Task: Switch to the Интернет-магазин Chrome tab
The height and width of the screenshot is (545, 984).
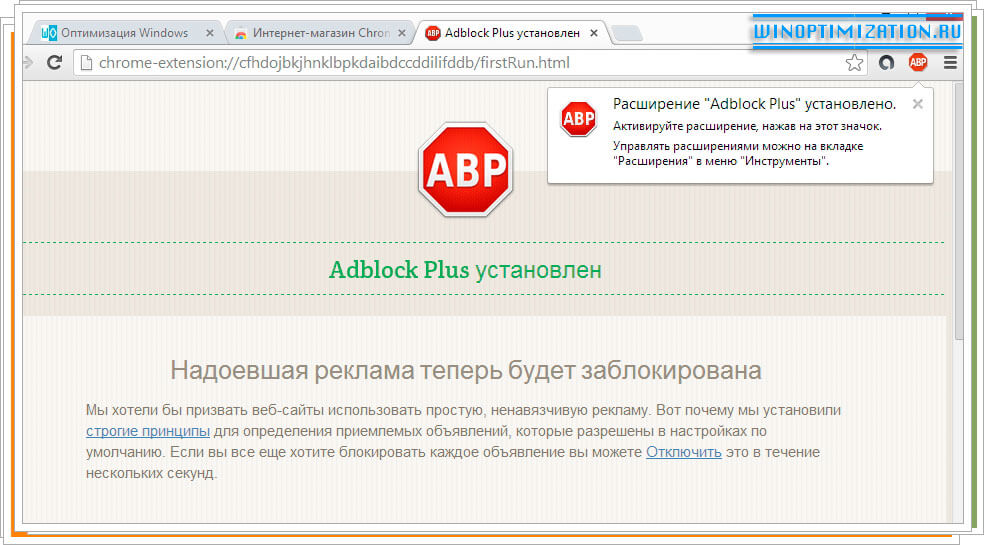Action: point(310,33)
